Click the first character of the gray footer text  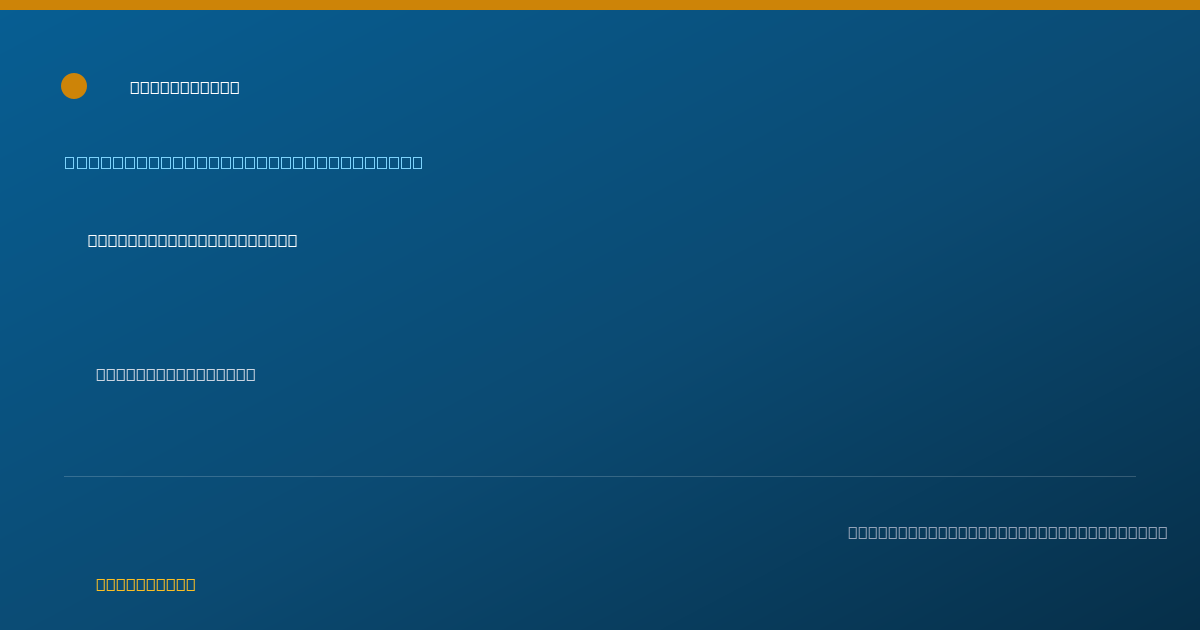[853, 532]
